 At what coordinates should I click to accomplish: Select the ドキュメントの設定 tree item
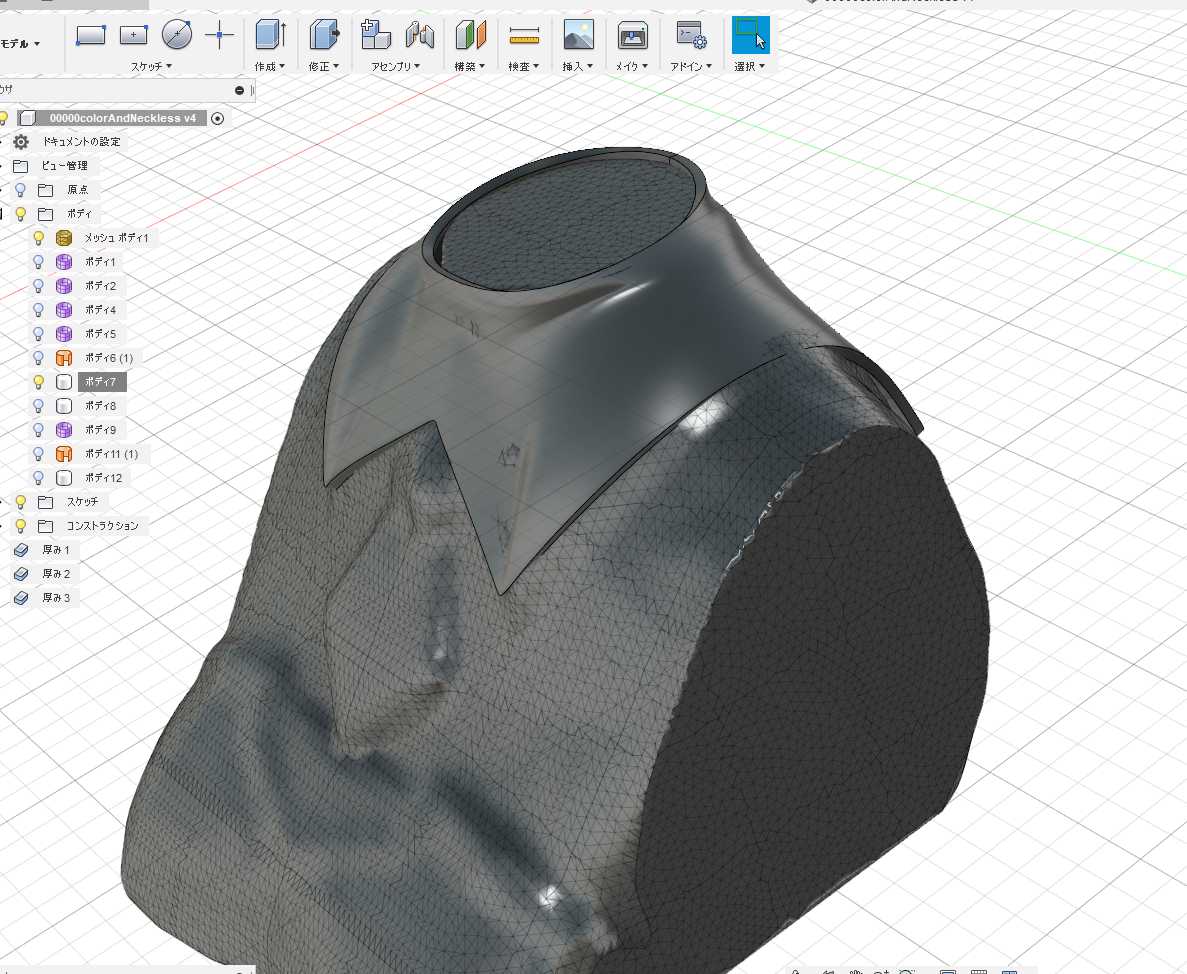[x=81, y=142]
